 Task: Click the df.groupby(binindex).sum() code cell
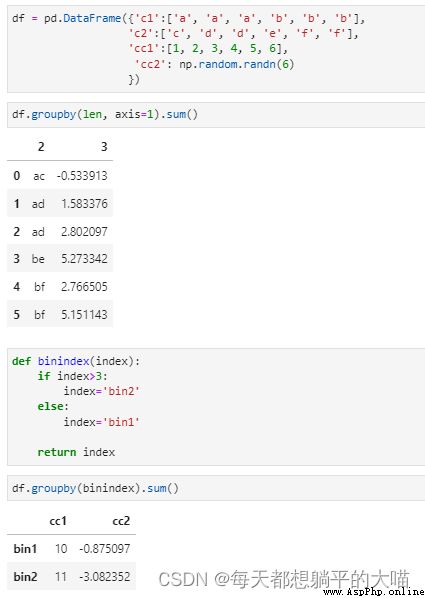(x=216, y=488)
